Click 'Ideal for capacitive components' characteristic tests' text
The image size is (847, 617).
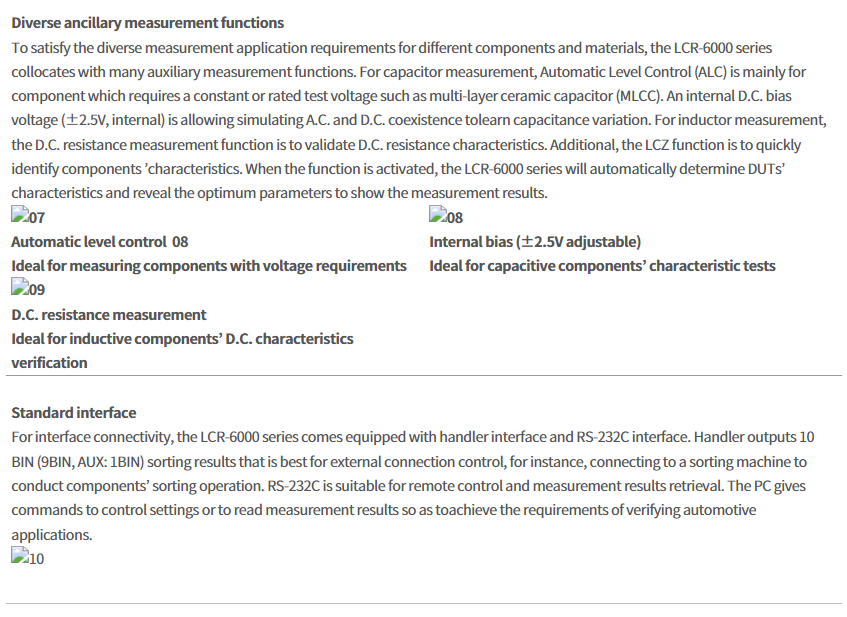(602, 266)
